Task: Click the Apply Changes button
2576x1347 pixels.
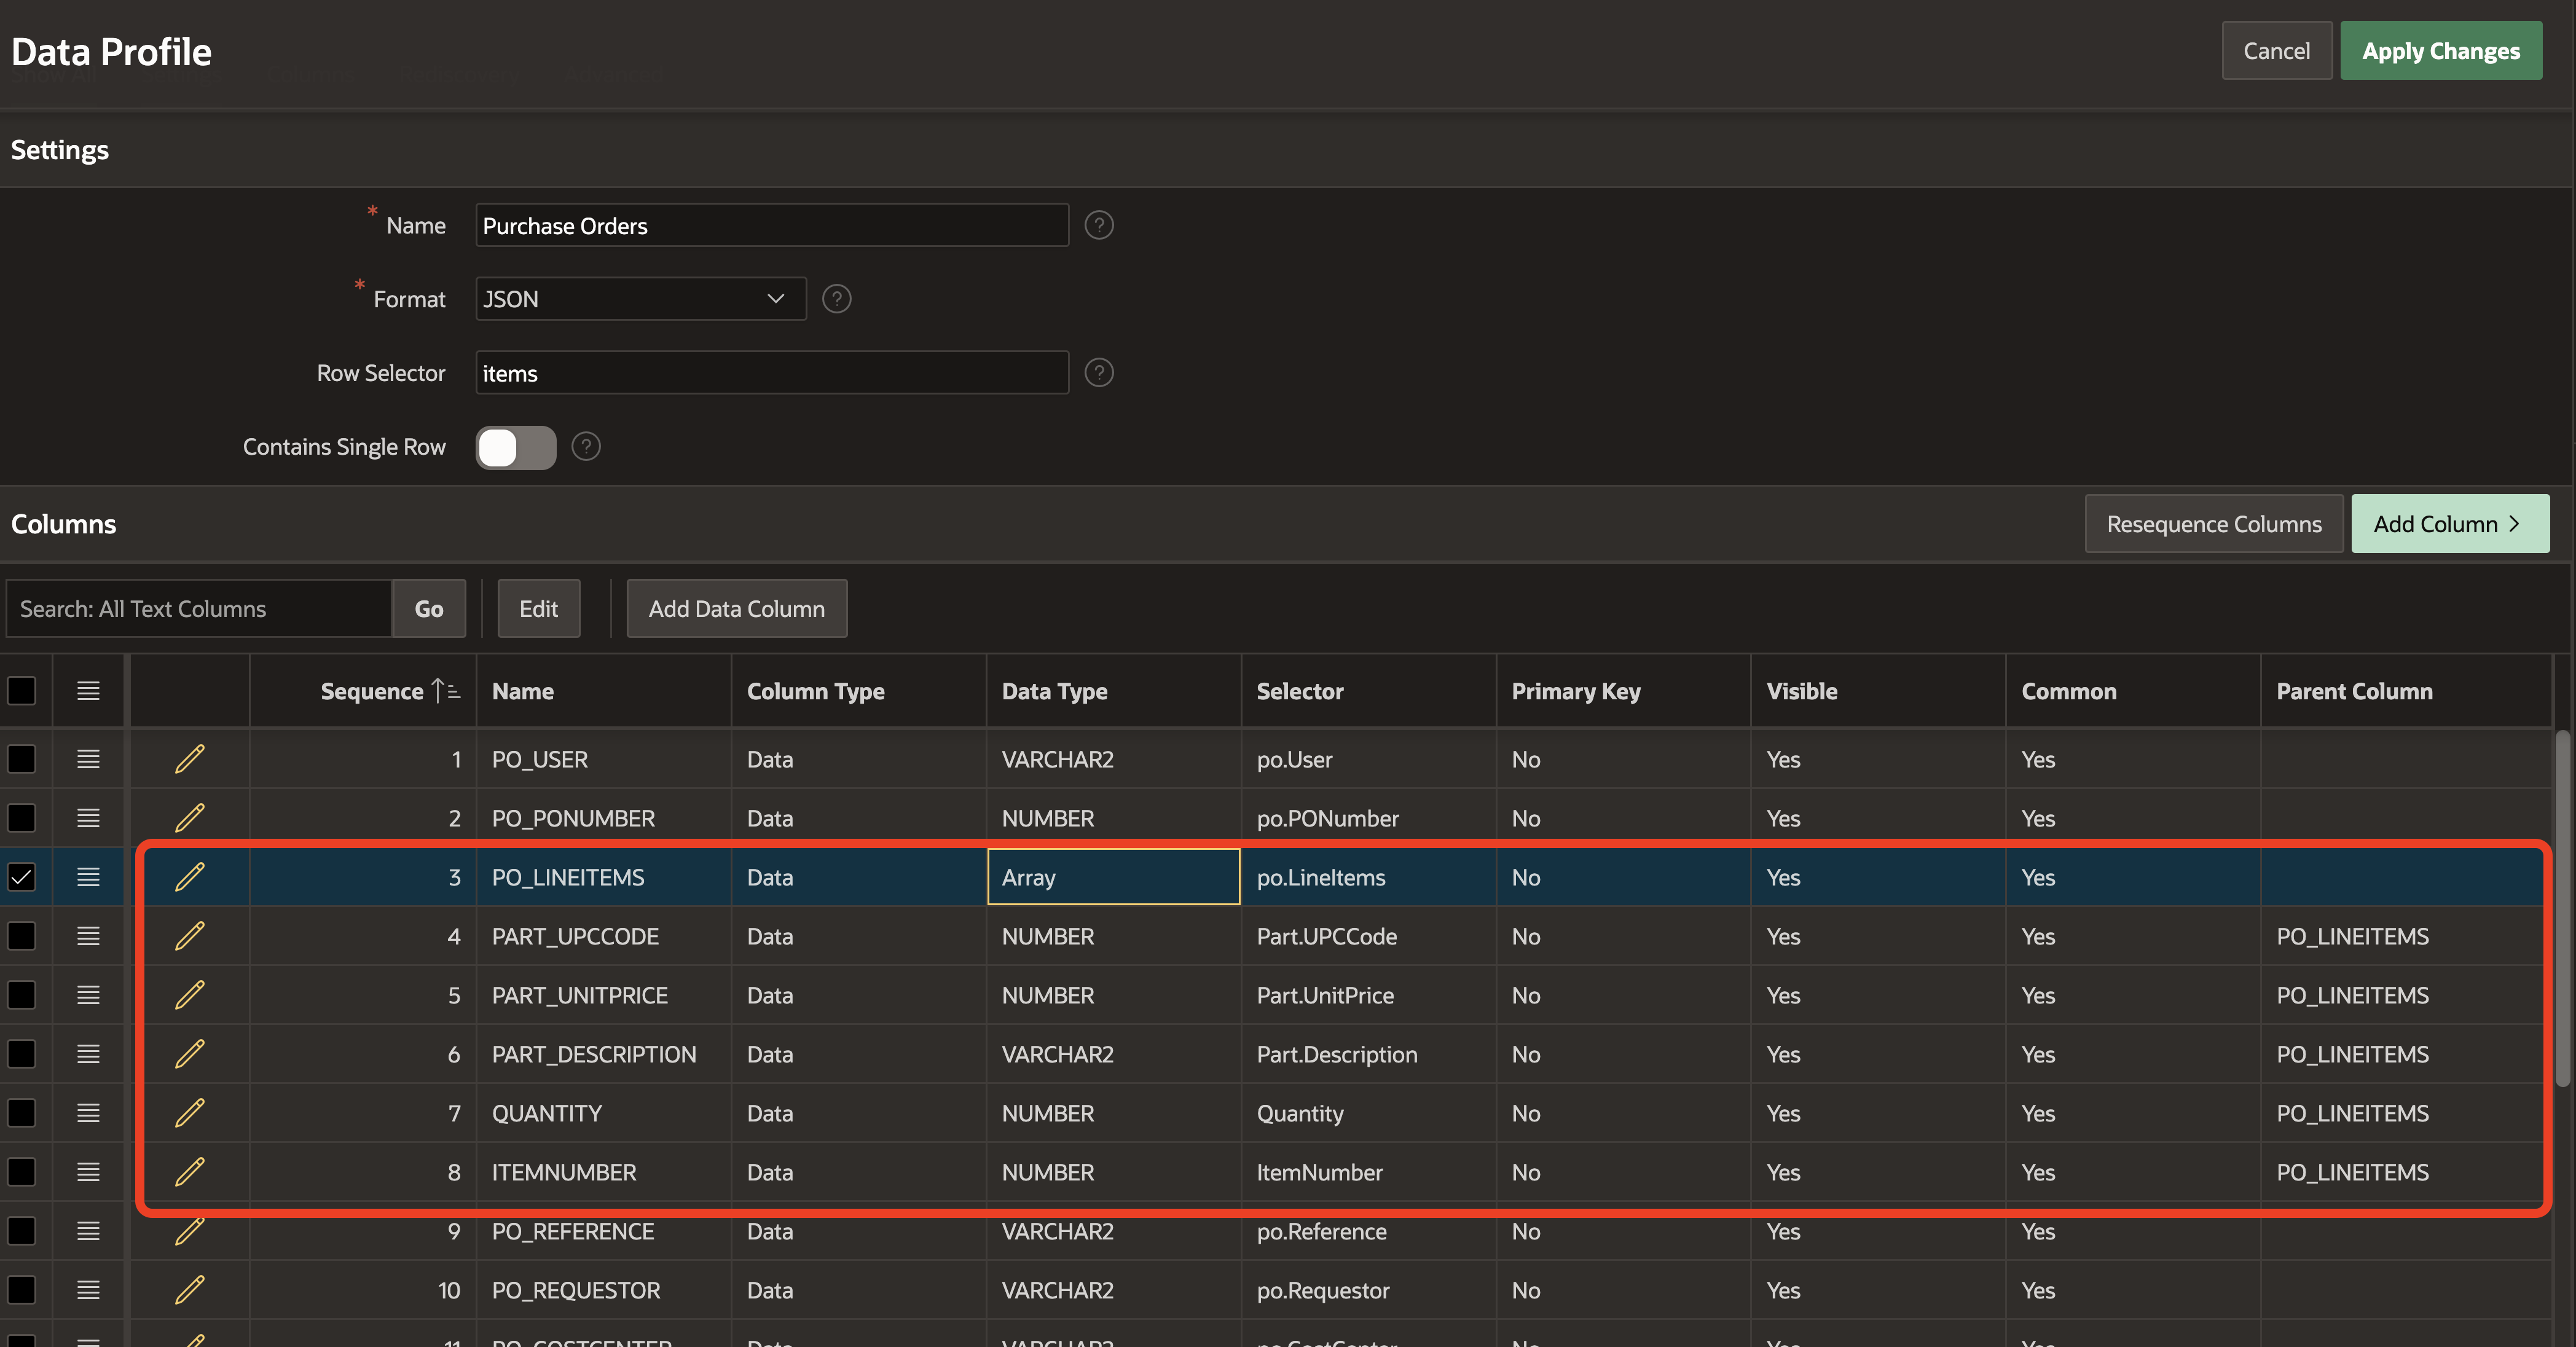Action: pos(2440,51)
